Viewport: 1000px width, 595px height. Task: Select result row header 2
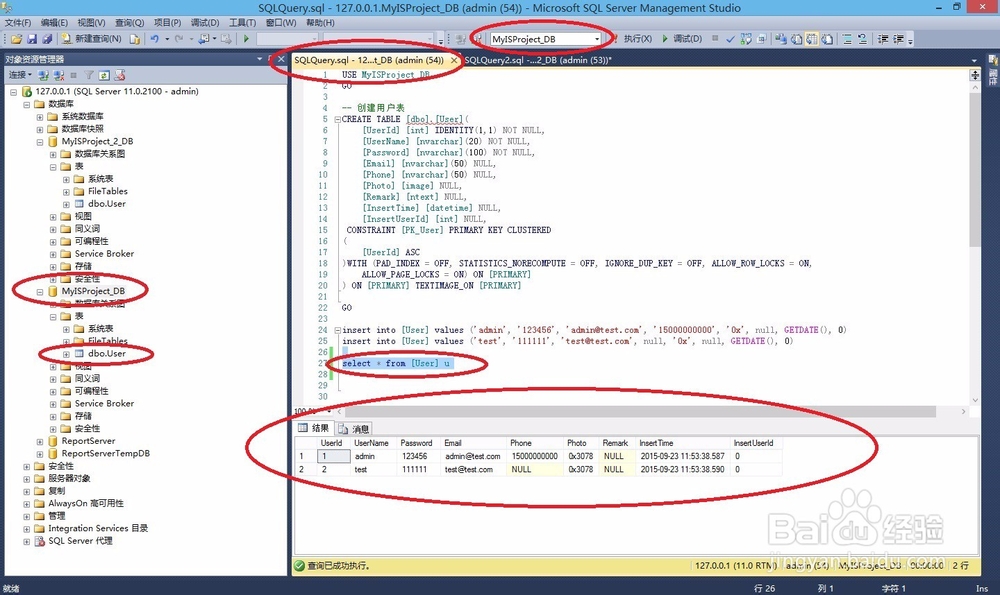point(305,469)
